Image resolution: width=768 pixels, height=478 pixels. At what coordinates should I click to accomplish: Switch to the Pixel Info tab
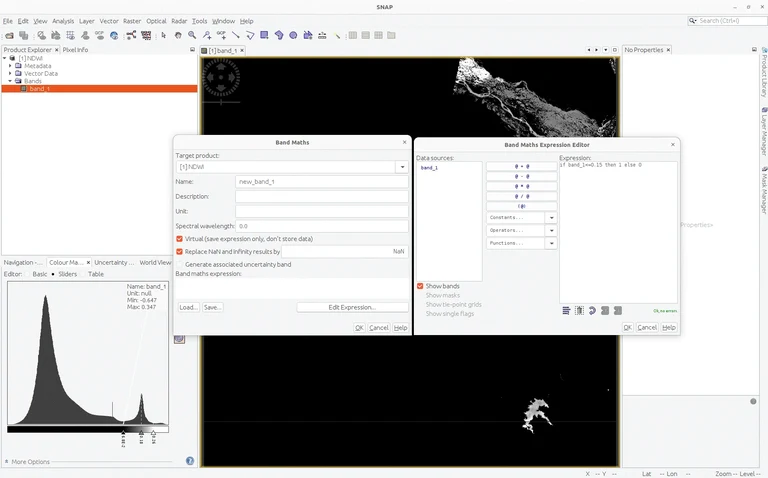click(x=75, y=49)
